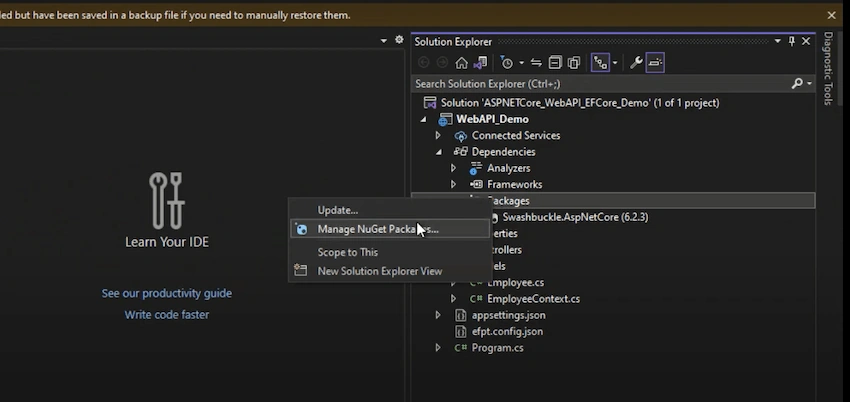Click the Solution icon before 'ASPNETCore_WebAPI_EFCore_Demo'
850x402 pixels.
[430, 103]
